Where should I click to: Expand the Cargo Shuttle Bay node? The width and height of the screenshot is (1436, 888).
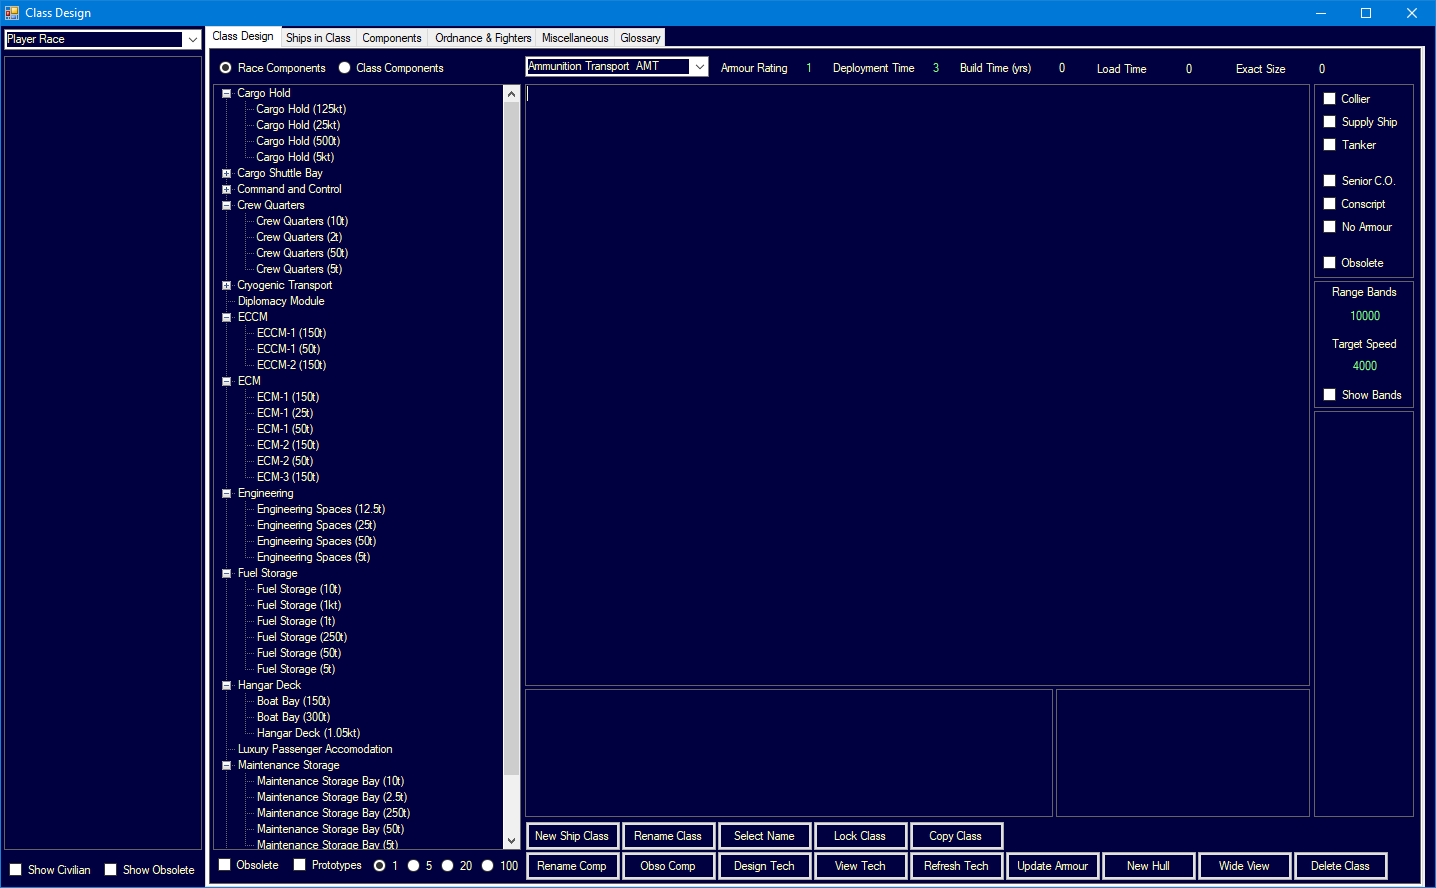pos(227,173)
